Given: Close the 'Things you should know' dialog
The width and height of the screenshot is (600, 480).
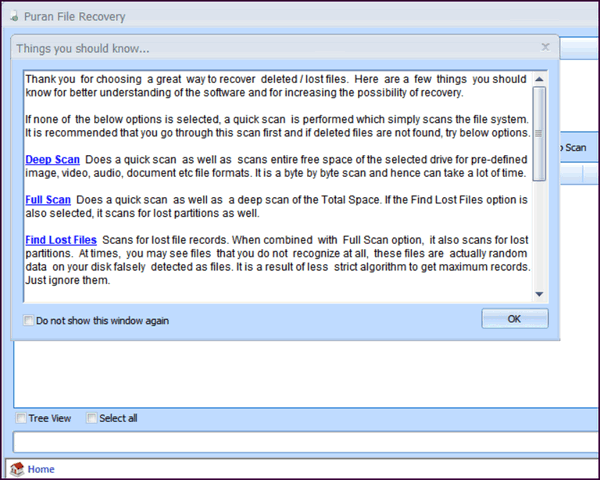Looking at the screenshot, I should pyautogui.click(x=545, y=47).
